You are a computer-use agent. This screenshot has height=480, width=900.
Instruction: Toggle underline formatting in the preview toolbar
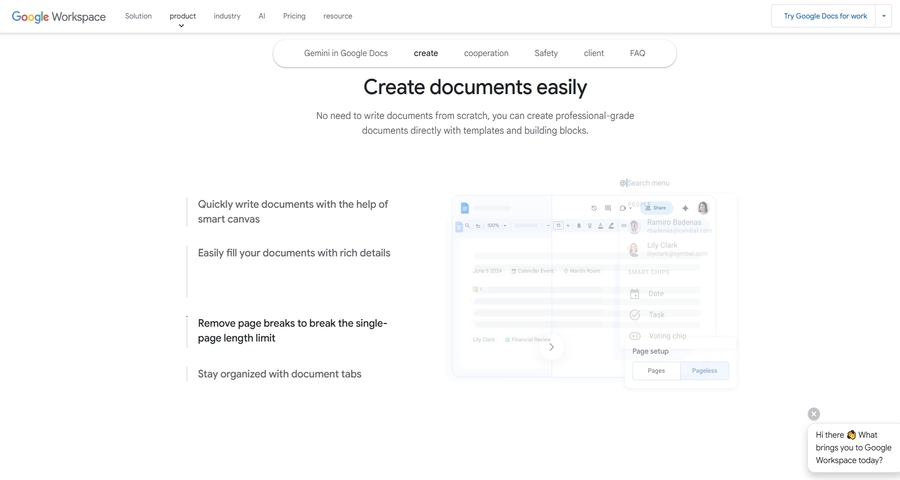[589, 226]
